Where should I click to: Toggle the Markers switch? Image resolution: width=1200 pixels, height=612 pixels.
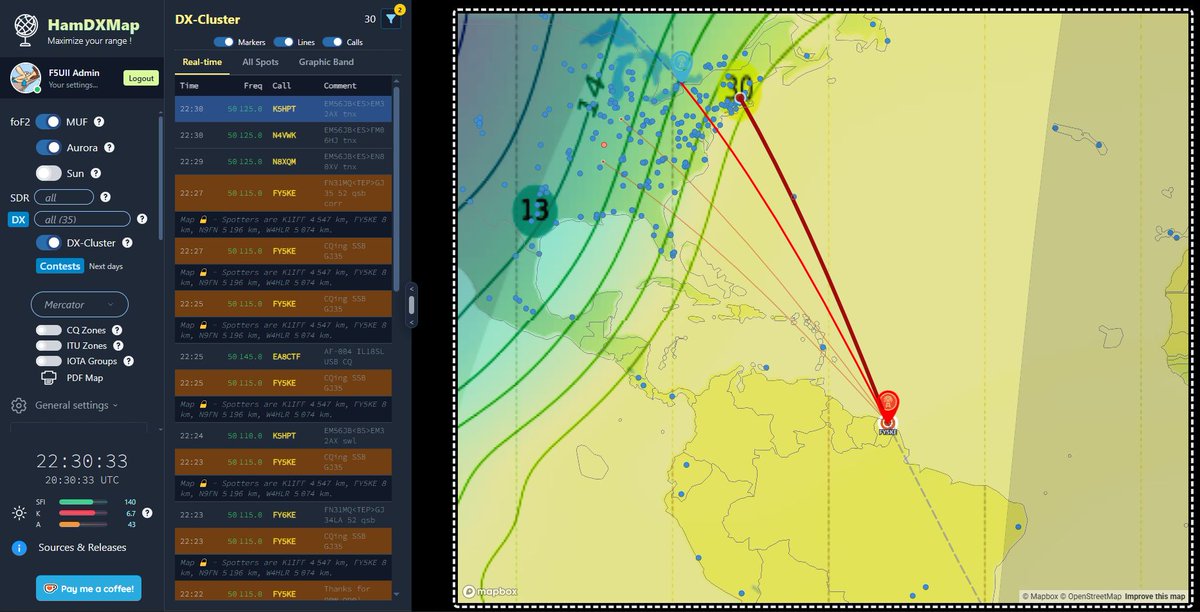(223, 43)
